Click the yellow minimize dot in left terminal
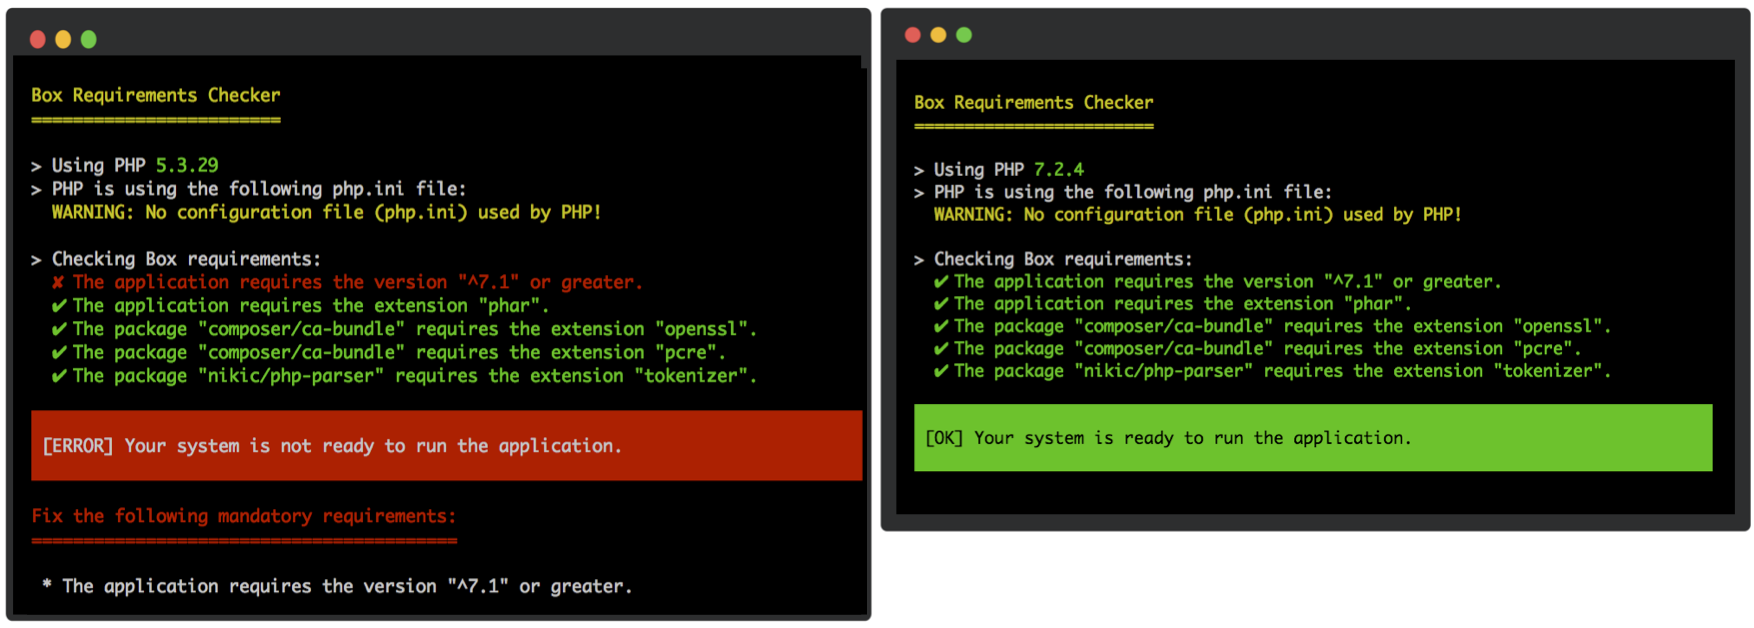Screen dimensions: 1754x628 63,39
